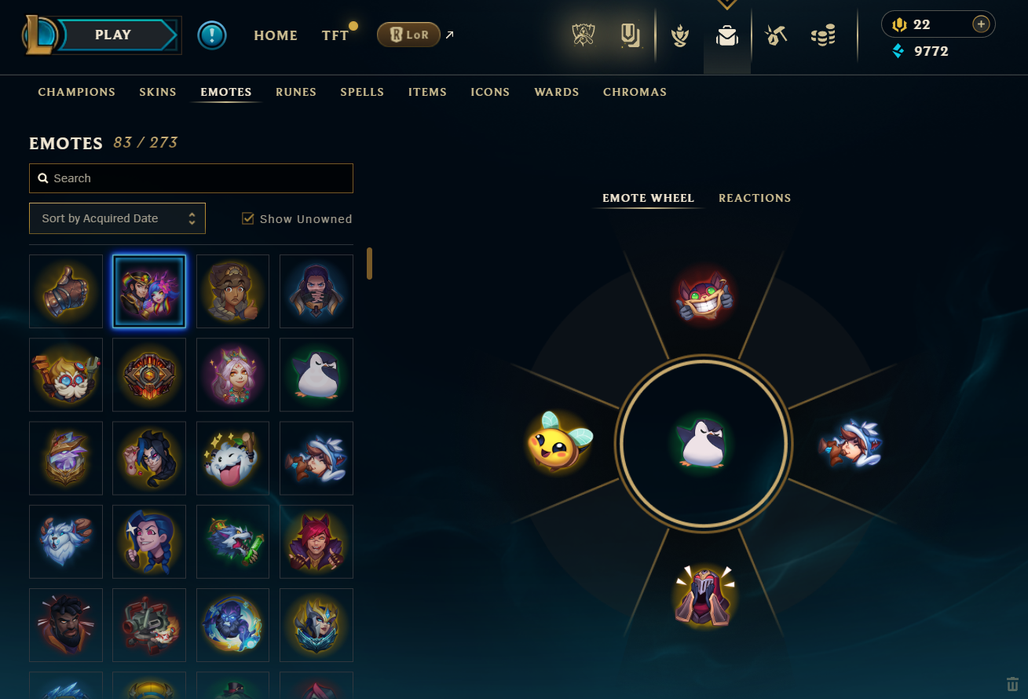
Task: Expand the Sort by Acquired Date dropdown
Action: 117,218
